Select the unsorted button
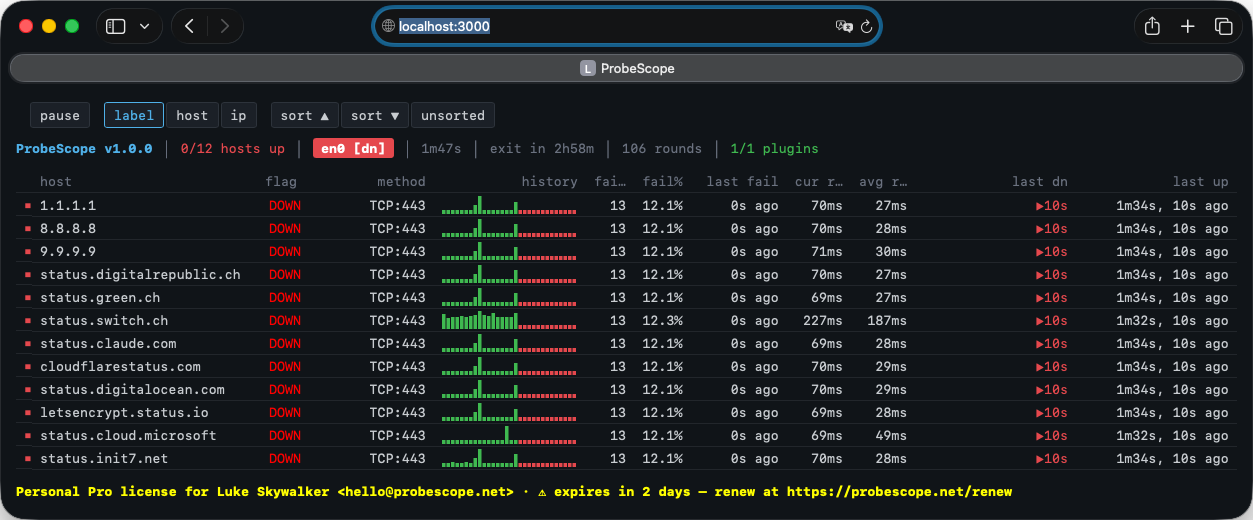Screen dimensions: 1253x520 (453, 115)
